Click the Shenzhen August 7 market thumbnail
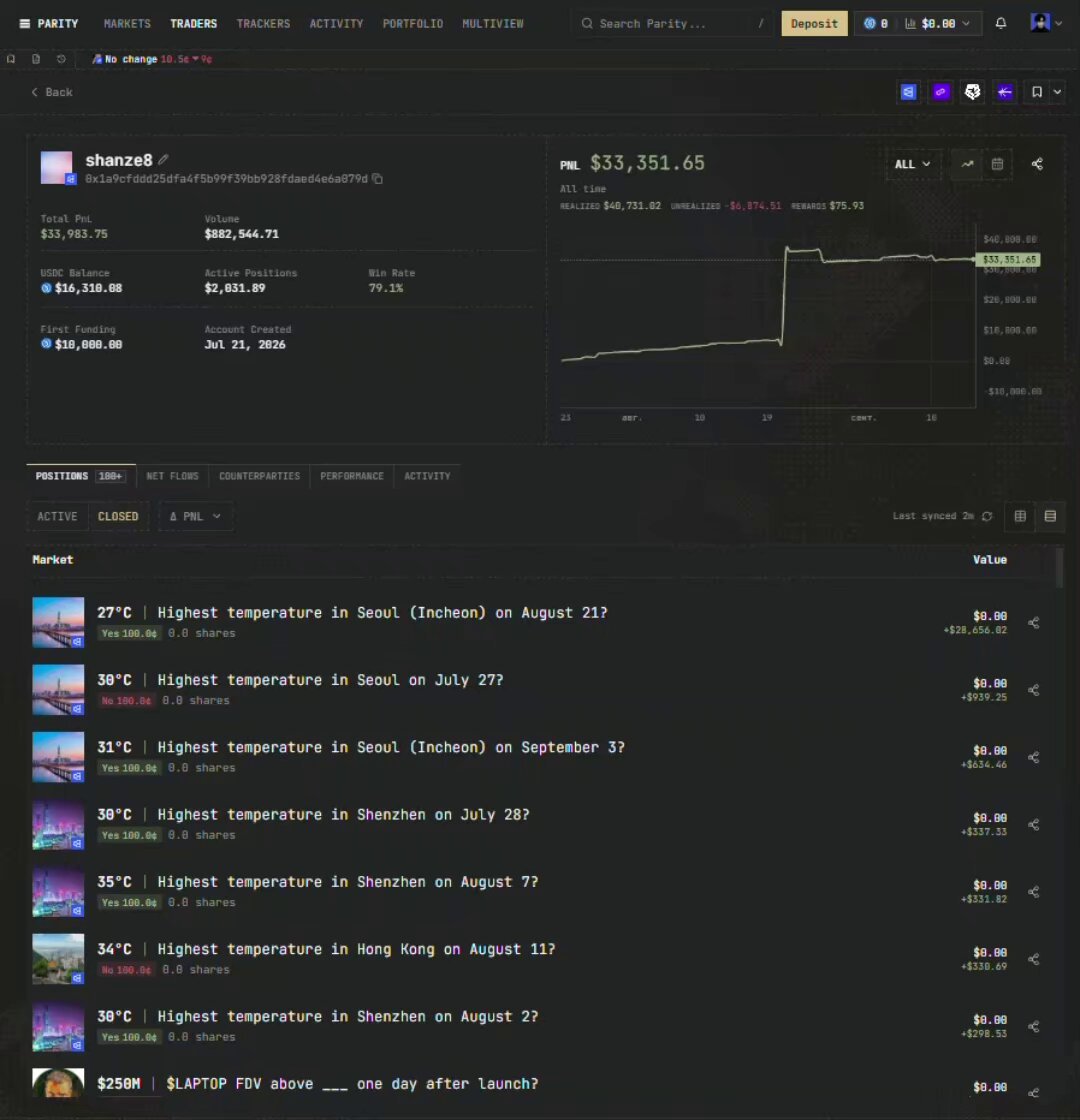1080x1120 pixels. tap(58, 892)
